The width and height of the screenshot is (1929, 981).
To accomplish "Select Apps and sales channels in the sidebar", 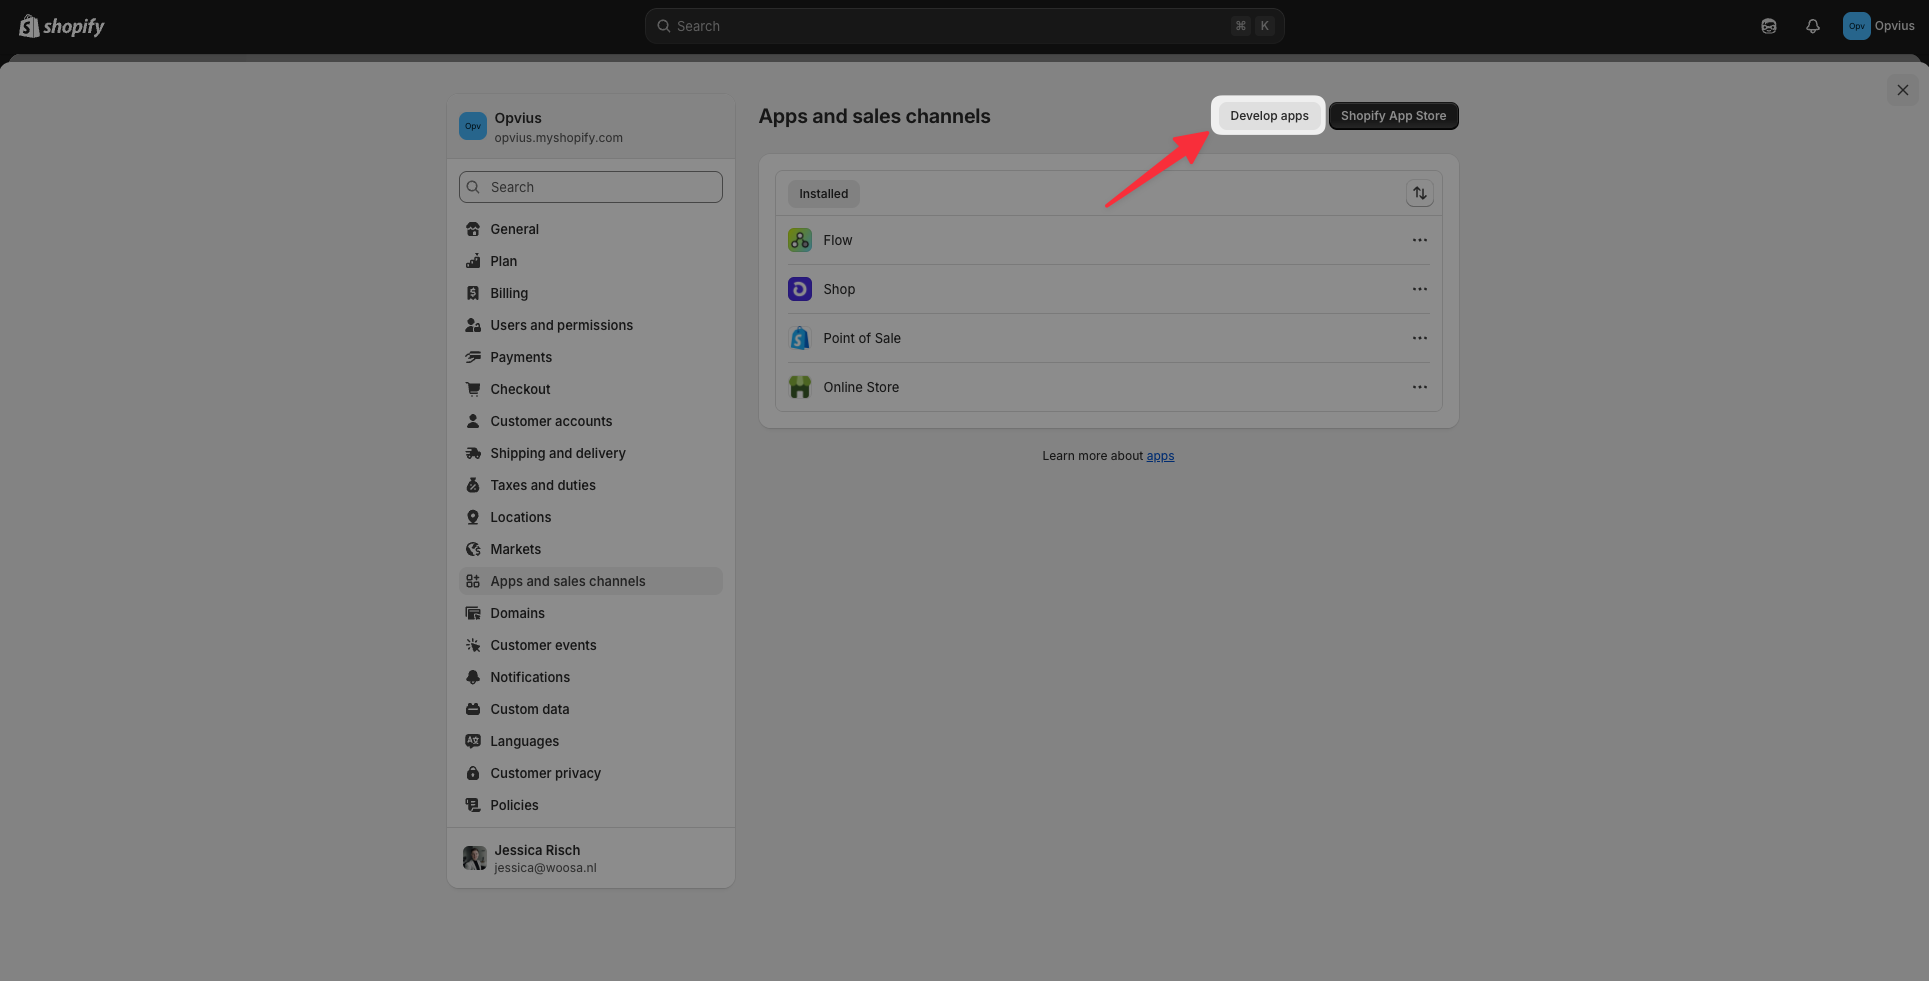I will [x=591, y=581].
